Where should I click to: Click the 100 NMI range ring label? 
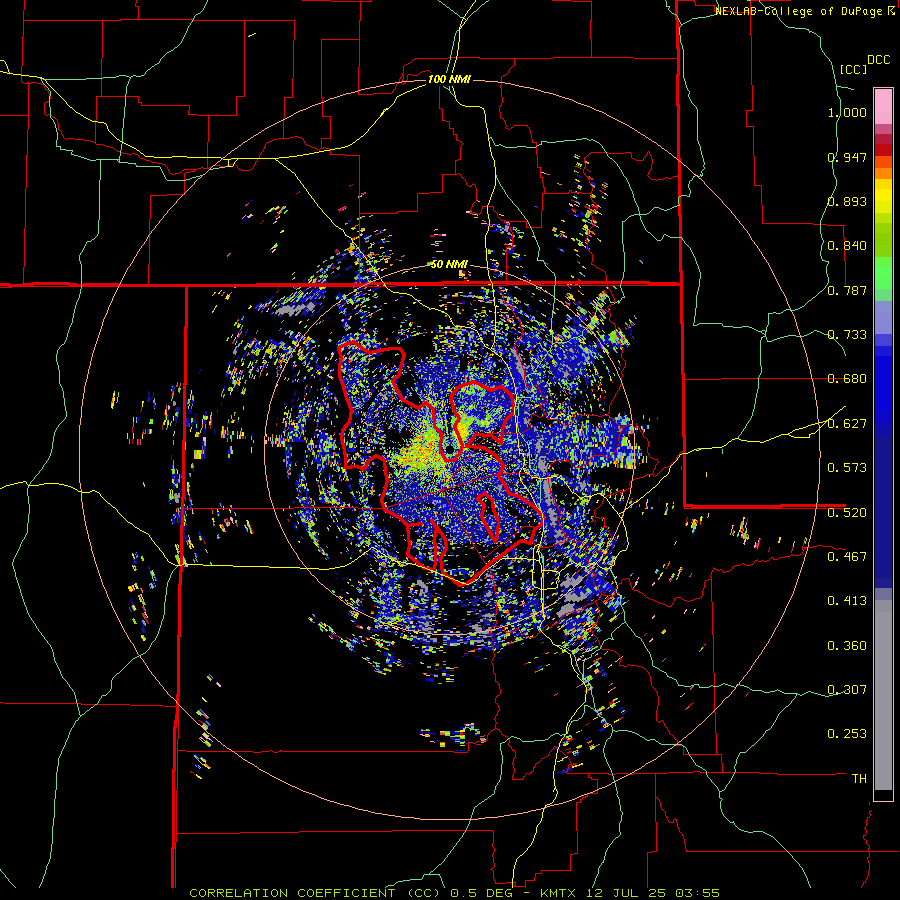449,79
